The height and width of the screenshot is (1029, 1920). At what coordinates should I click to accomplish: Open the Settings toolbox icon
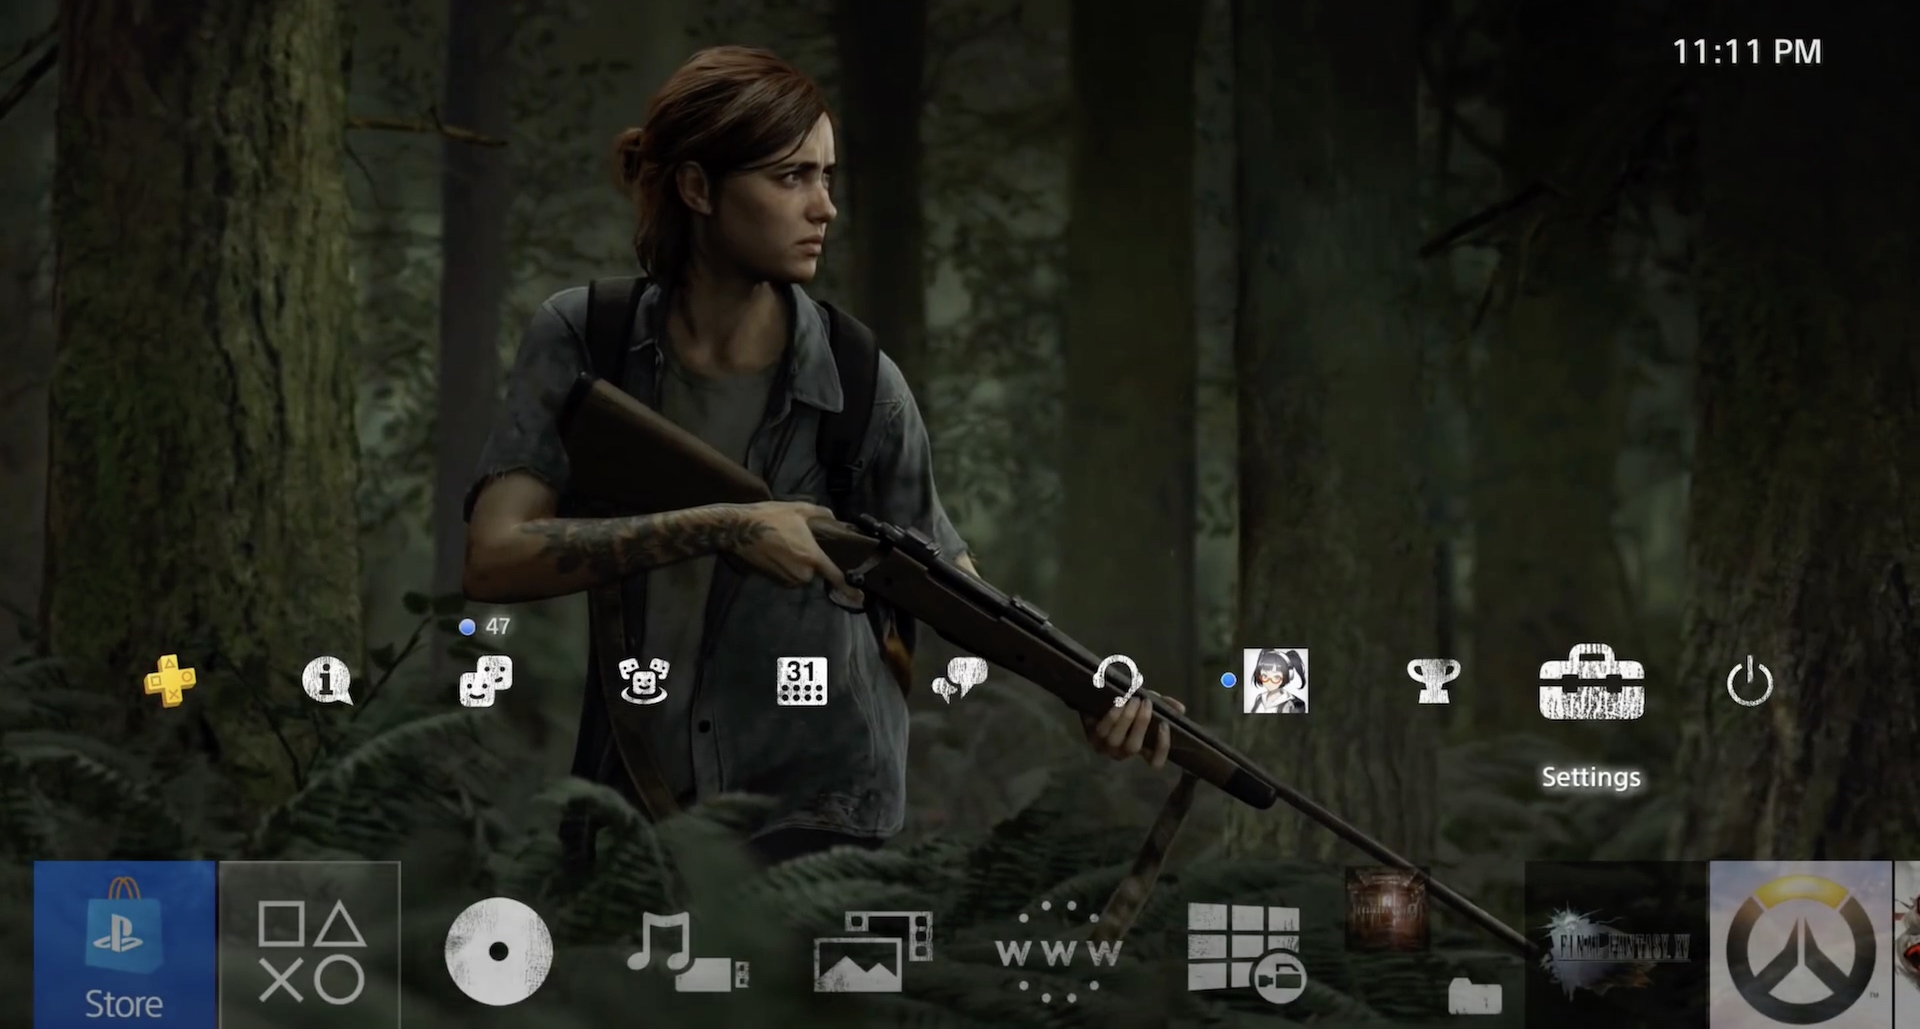pos(1591,683)
